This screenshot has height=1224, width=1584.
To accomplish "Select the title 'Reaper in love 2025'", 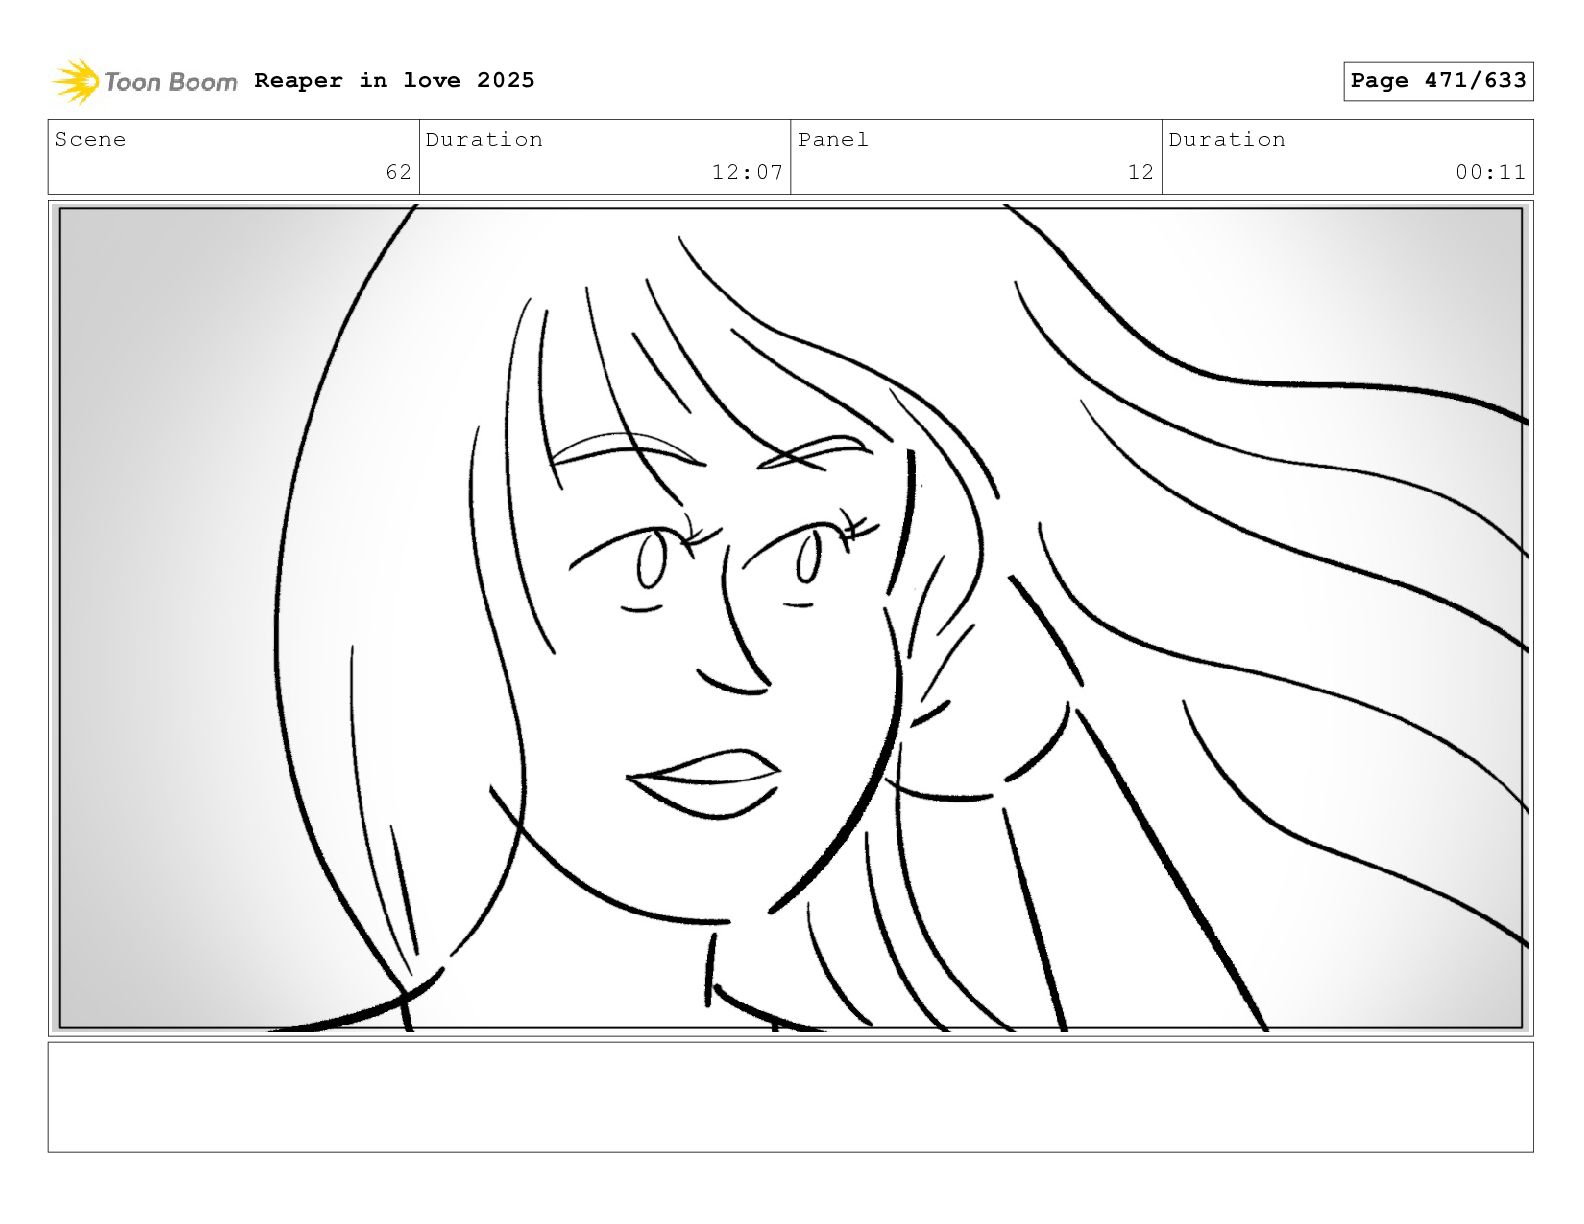I will [394, 80].
